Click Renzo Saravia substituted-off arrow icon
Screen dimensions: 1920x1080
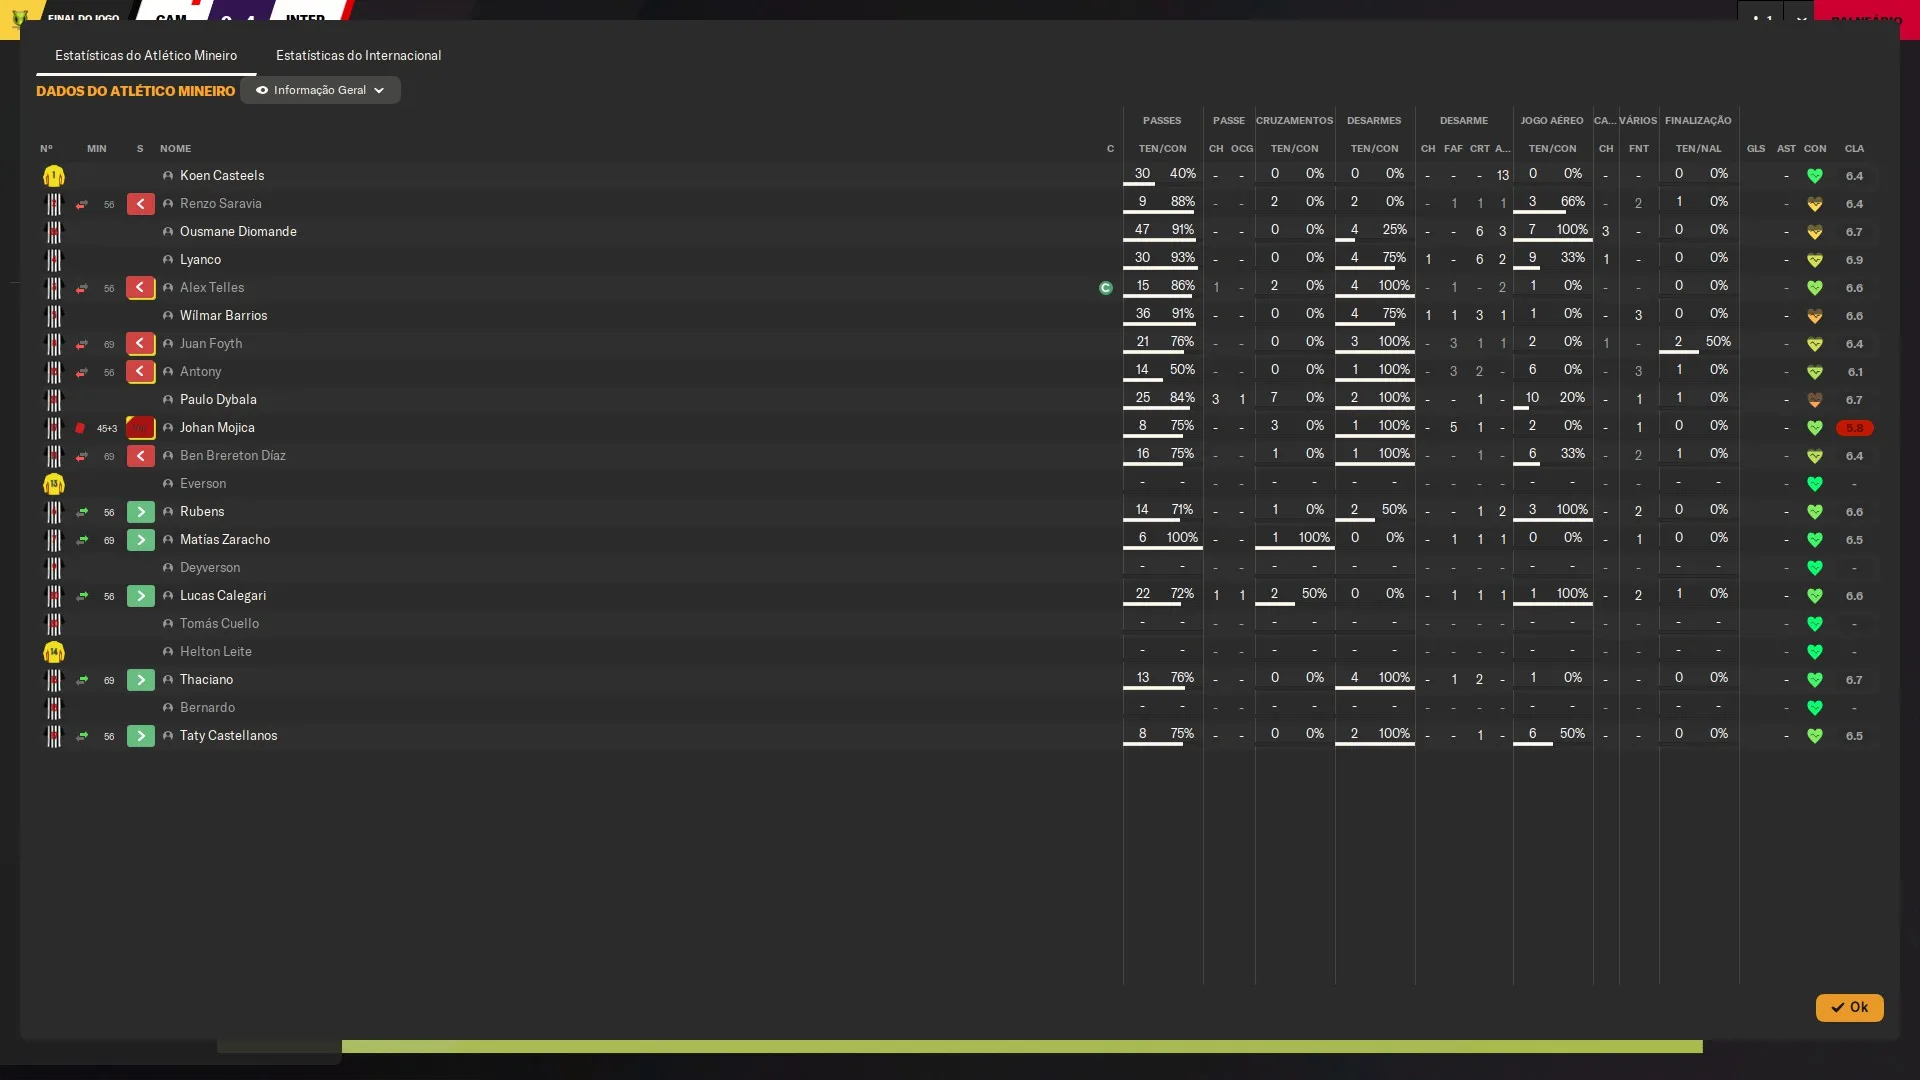[x=82, y=204]
